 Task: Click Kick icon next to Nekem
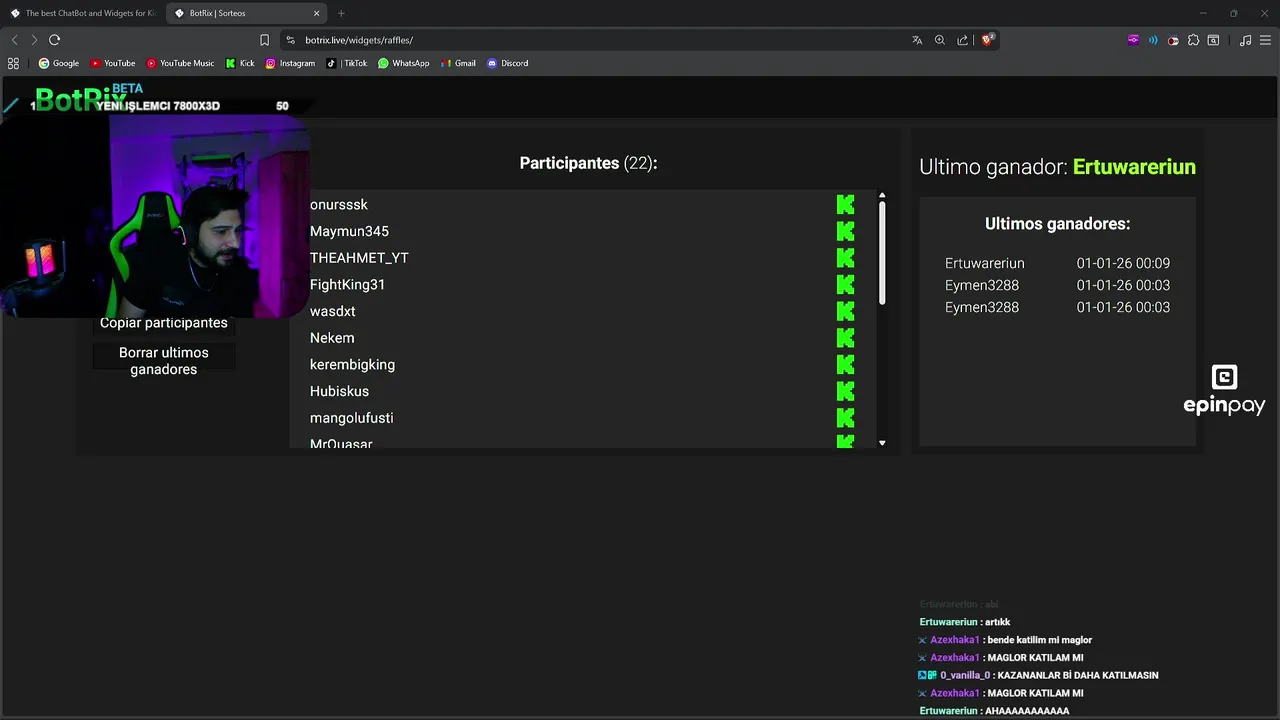click(x=846, y=338)
